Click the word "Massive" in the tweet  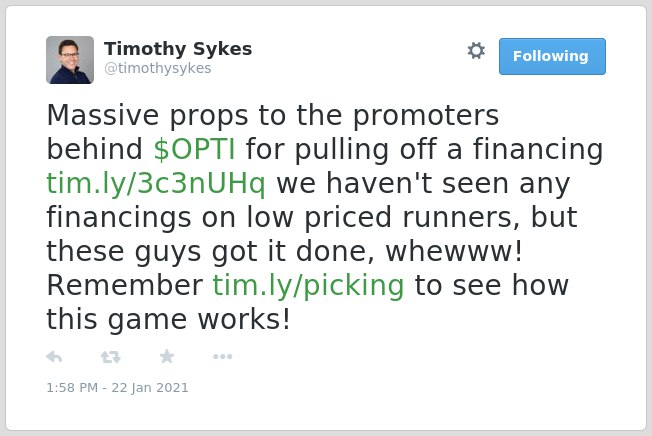point(103,115)
